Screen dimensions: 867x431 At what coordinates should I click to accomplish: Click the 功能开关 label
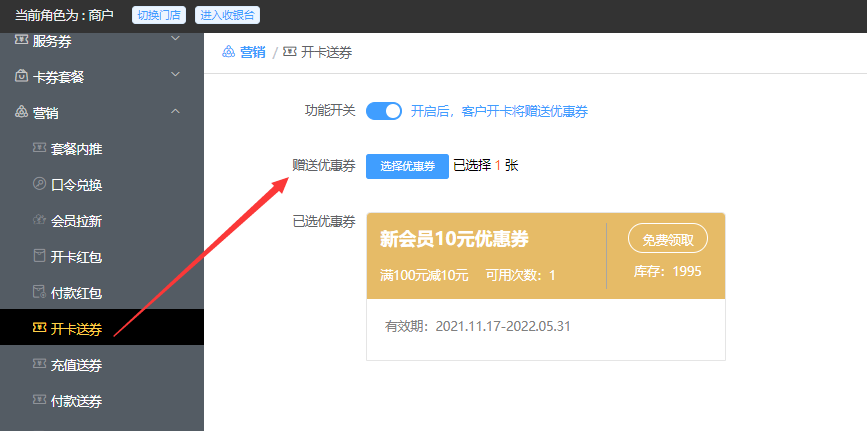330,110
